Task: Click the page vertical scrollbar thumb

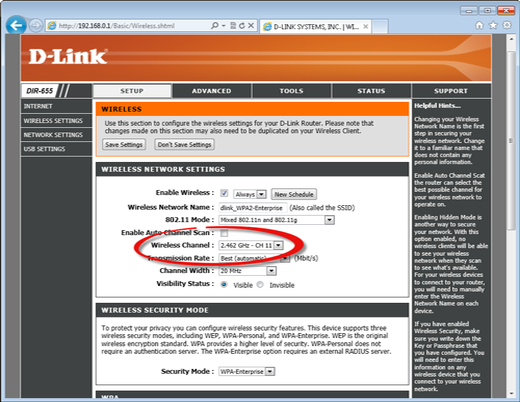Action: (511, 140)
